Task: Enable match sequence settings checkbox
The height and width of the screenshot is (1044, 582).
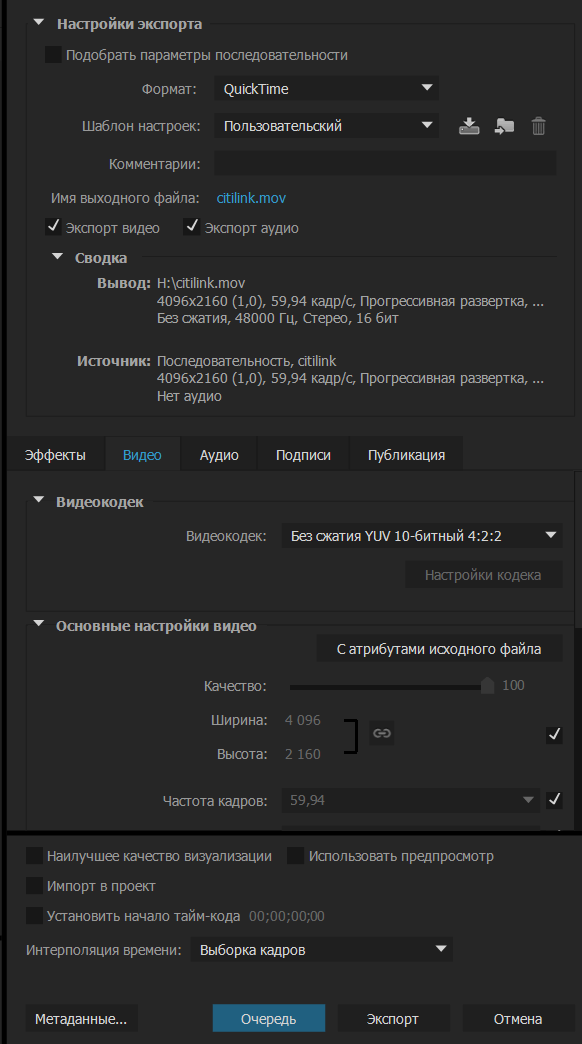Action: tap(53, 55)
